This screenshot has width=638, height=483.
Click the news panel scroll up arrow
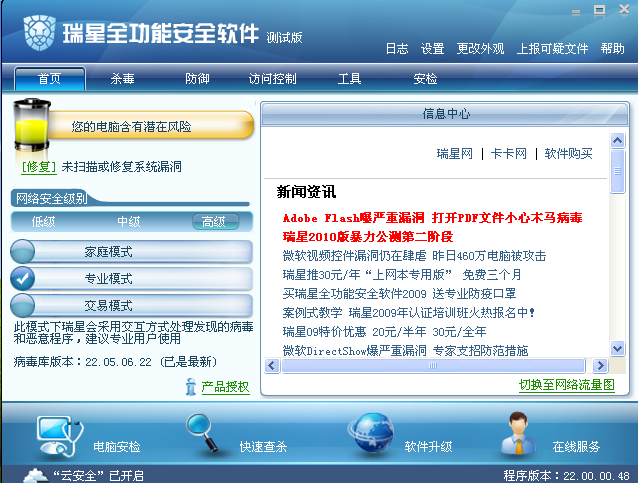coord(618,141)
